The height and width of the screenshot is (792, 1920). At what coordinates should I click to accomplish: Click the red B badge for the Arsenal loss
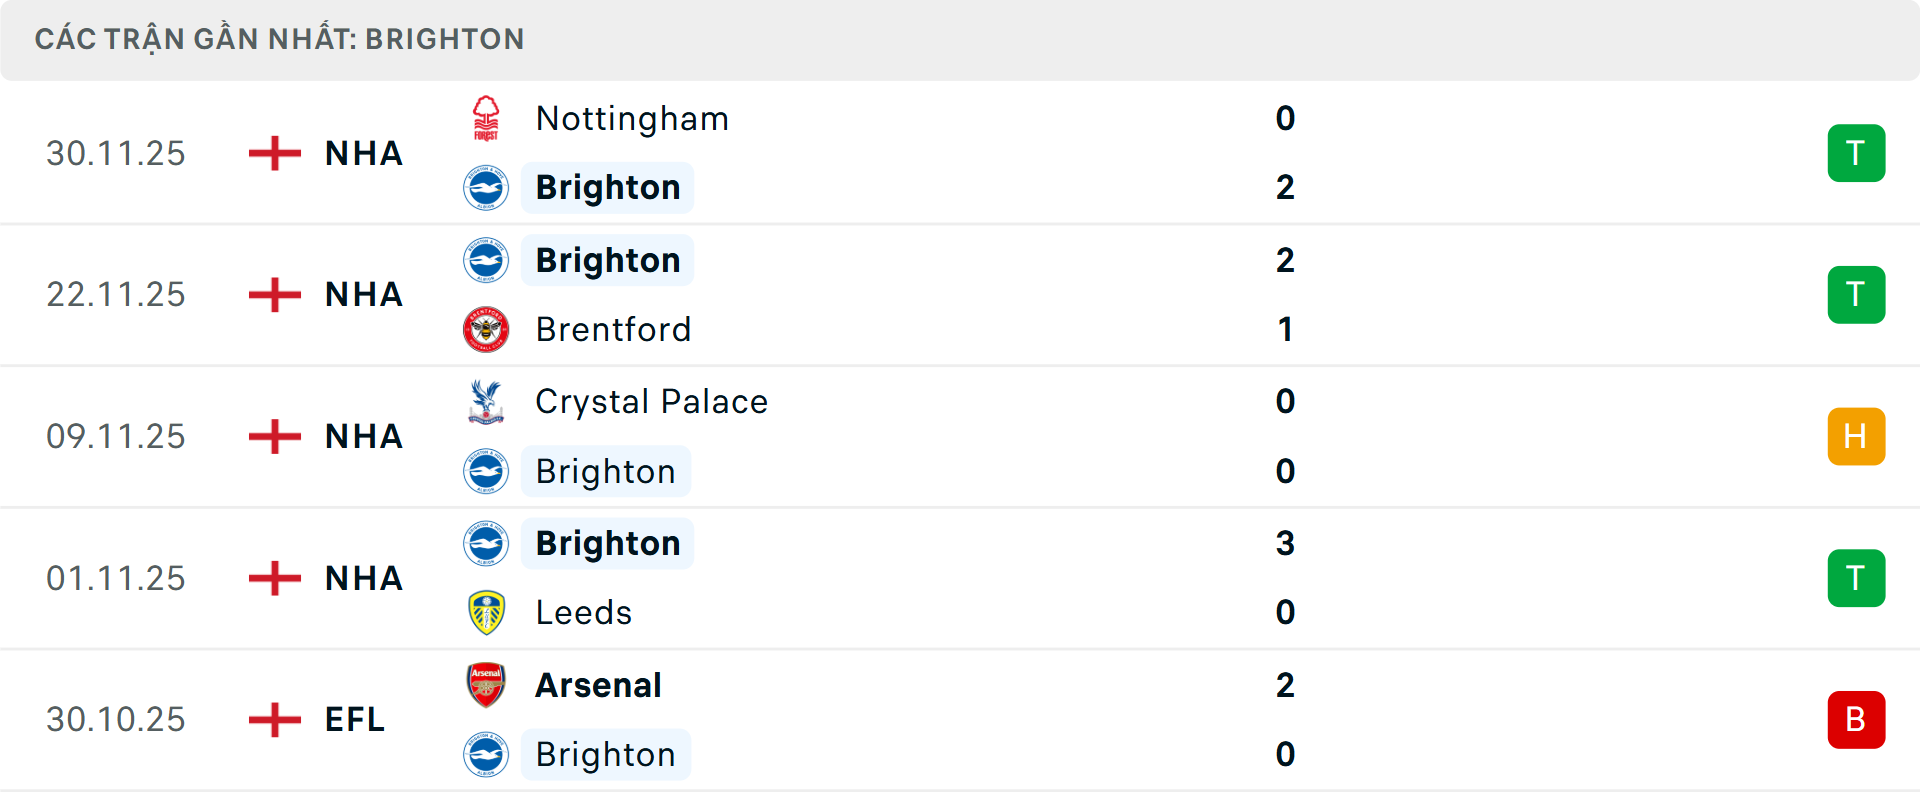pyautogui.click(x=1856, y=719)
